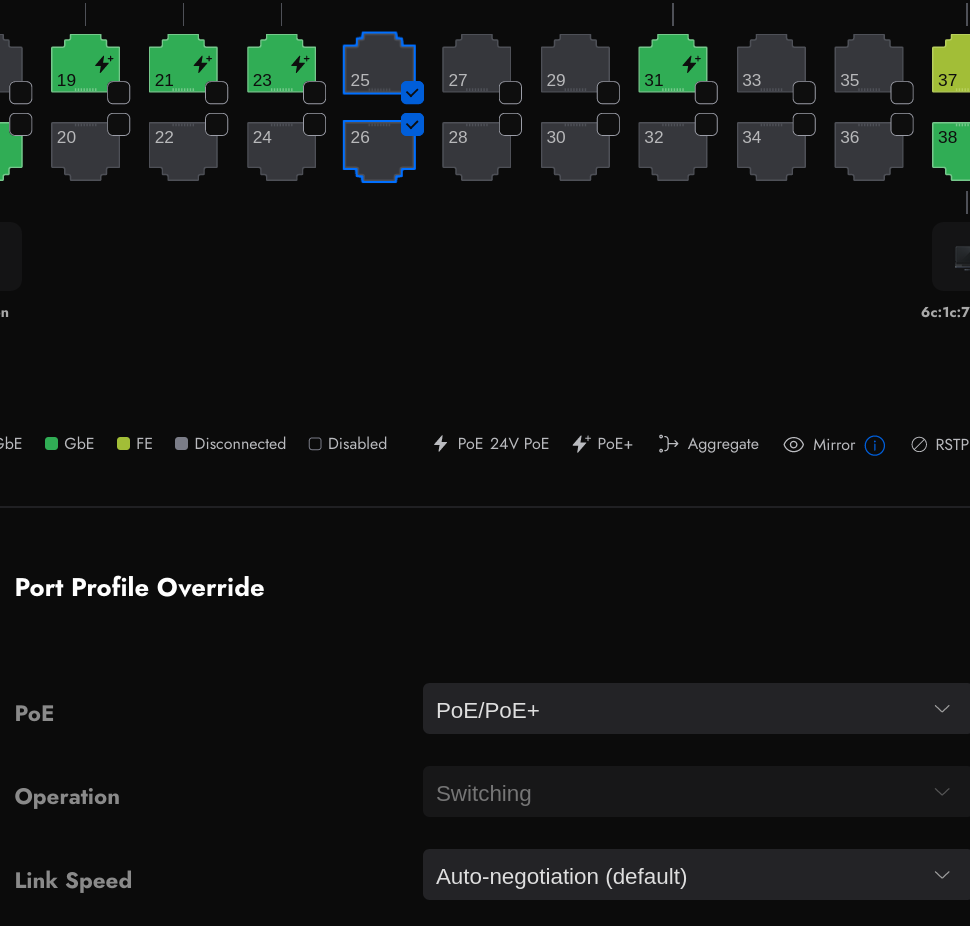The height and width of the screenshot is (926, 970).
Task: Uncheck the port 25 checkbox
Action: click(x=413, y=93)
